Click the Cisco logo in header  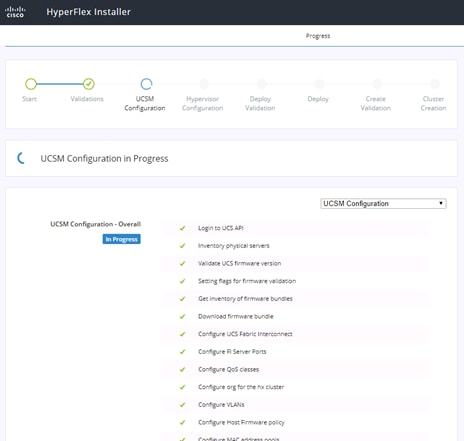(x=15, y=12)
